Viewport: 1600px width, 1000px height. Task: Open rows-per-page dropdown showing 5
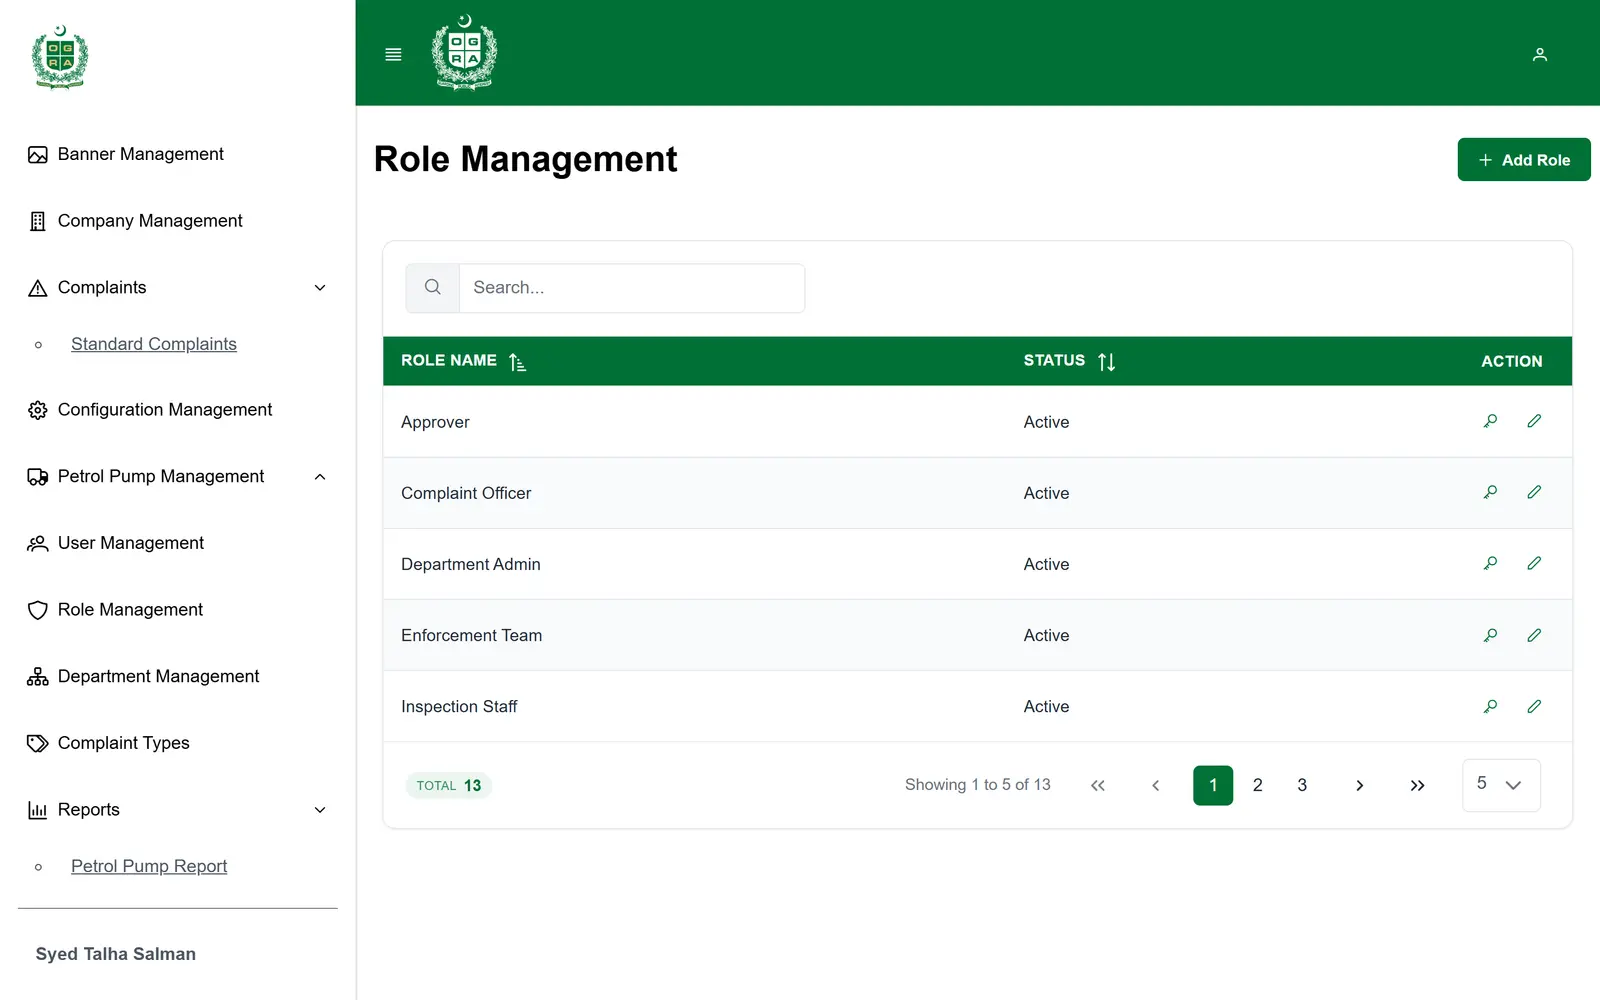[1501, 785]
